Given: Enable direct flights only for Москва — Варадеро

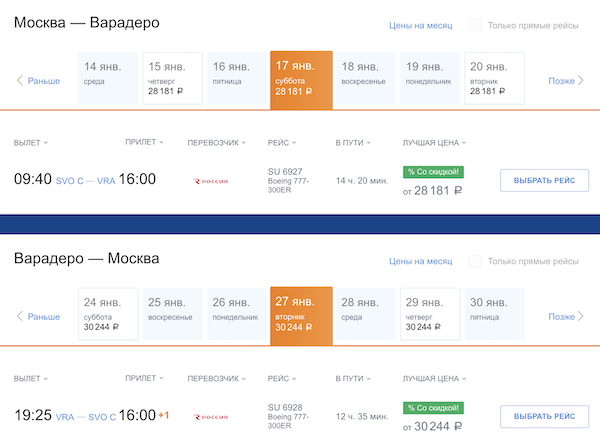Looking at the screenshot, I should [475, 25].
